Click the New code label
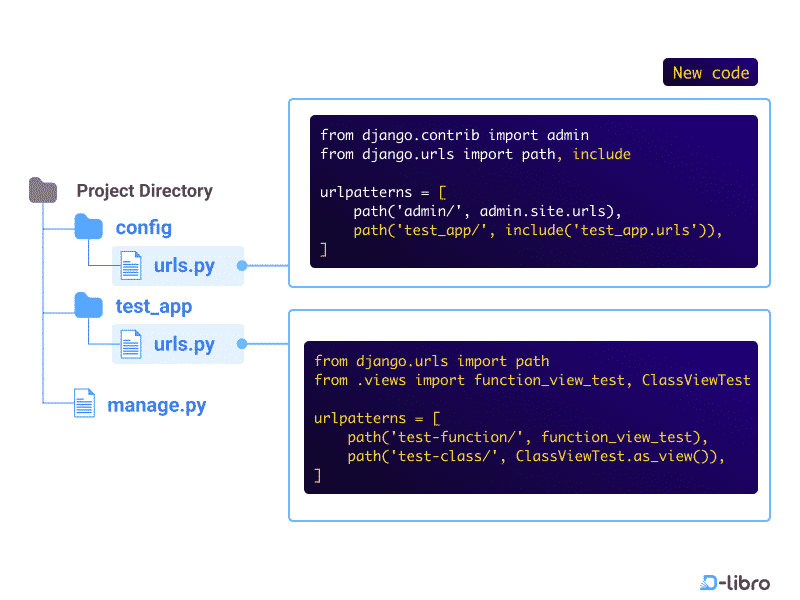This screenshot has height=600, width=800. pyautogui.click(x=710, y=72)
